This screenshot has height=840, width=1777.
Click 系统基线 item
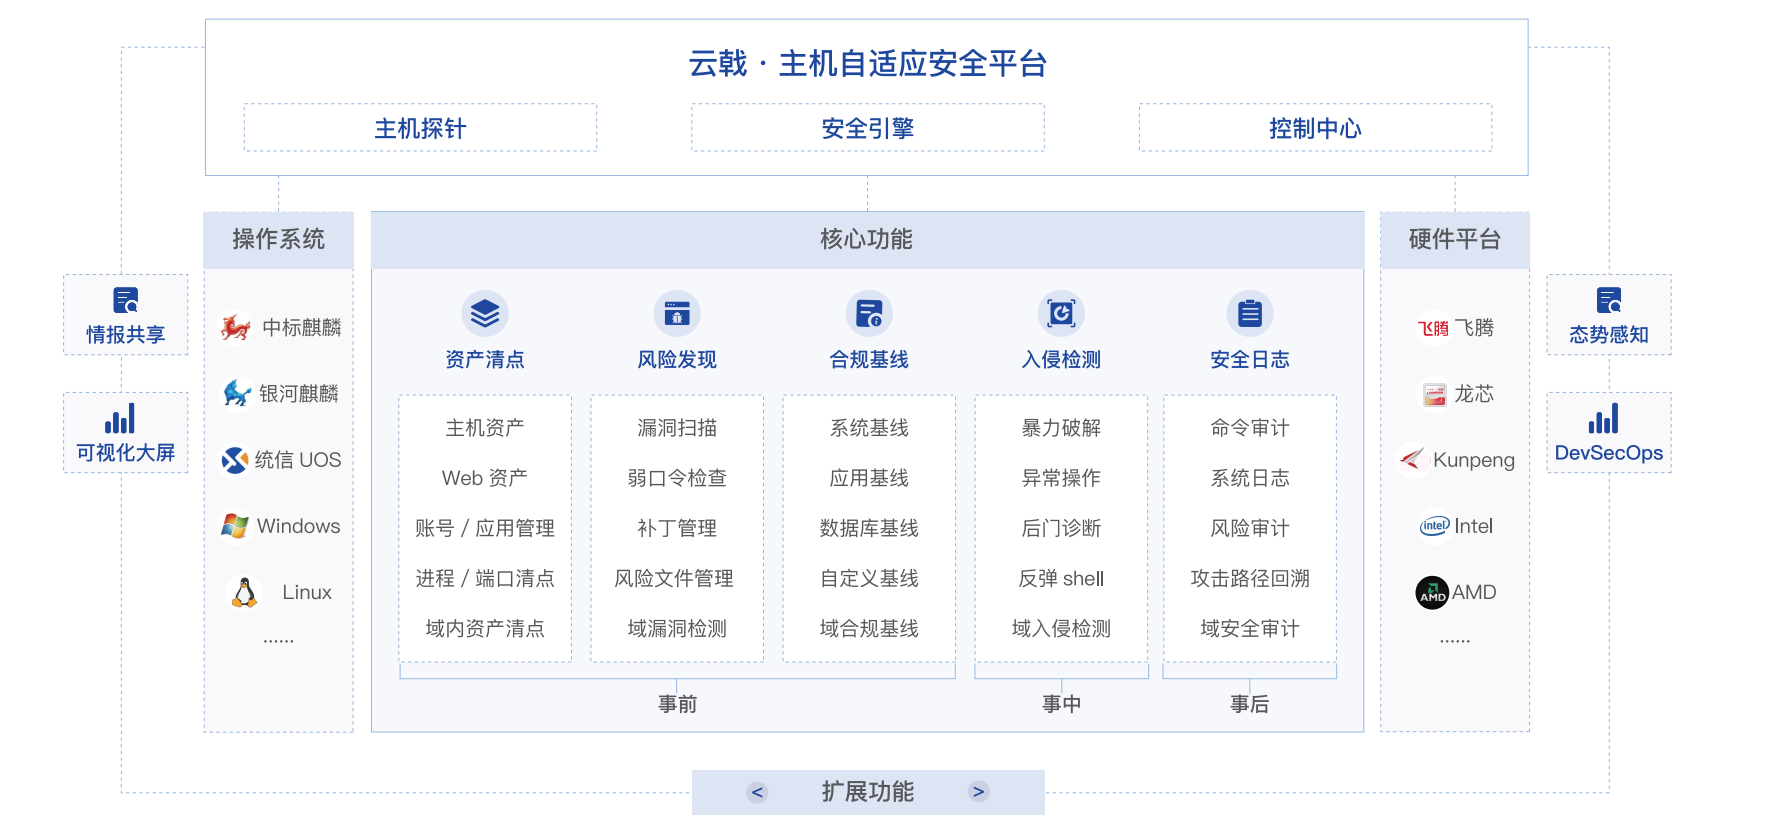[x=869, y=428]
